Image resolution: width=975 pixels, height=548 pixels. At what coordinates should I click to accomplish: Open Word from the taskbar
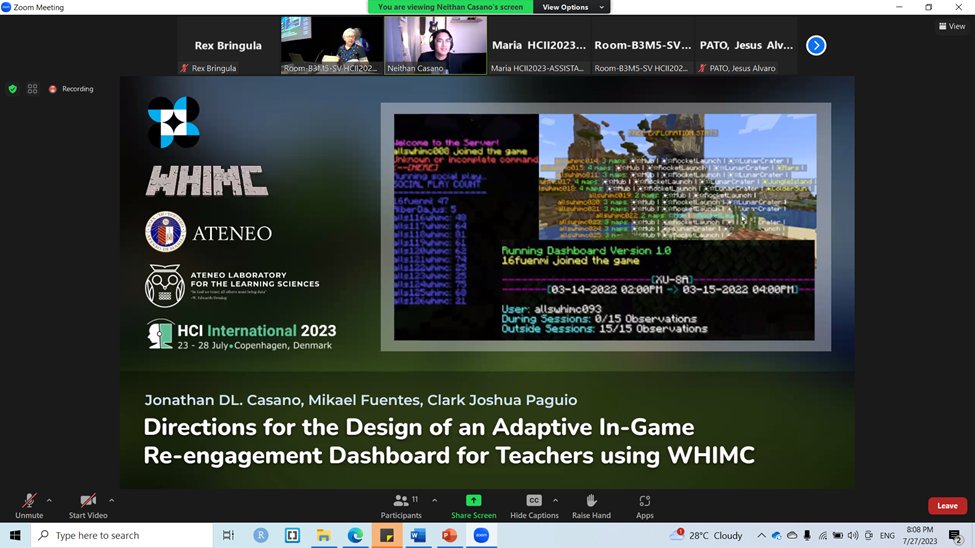coord(418,535)
